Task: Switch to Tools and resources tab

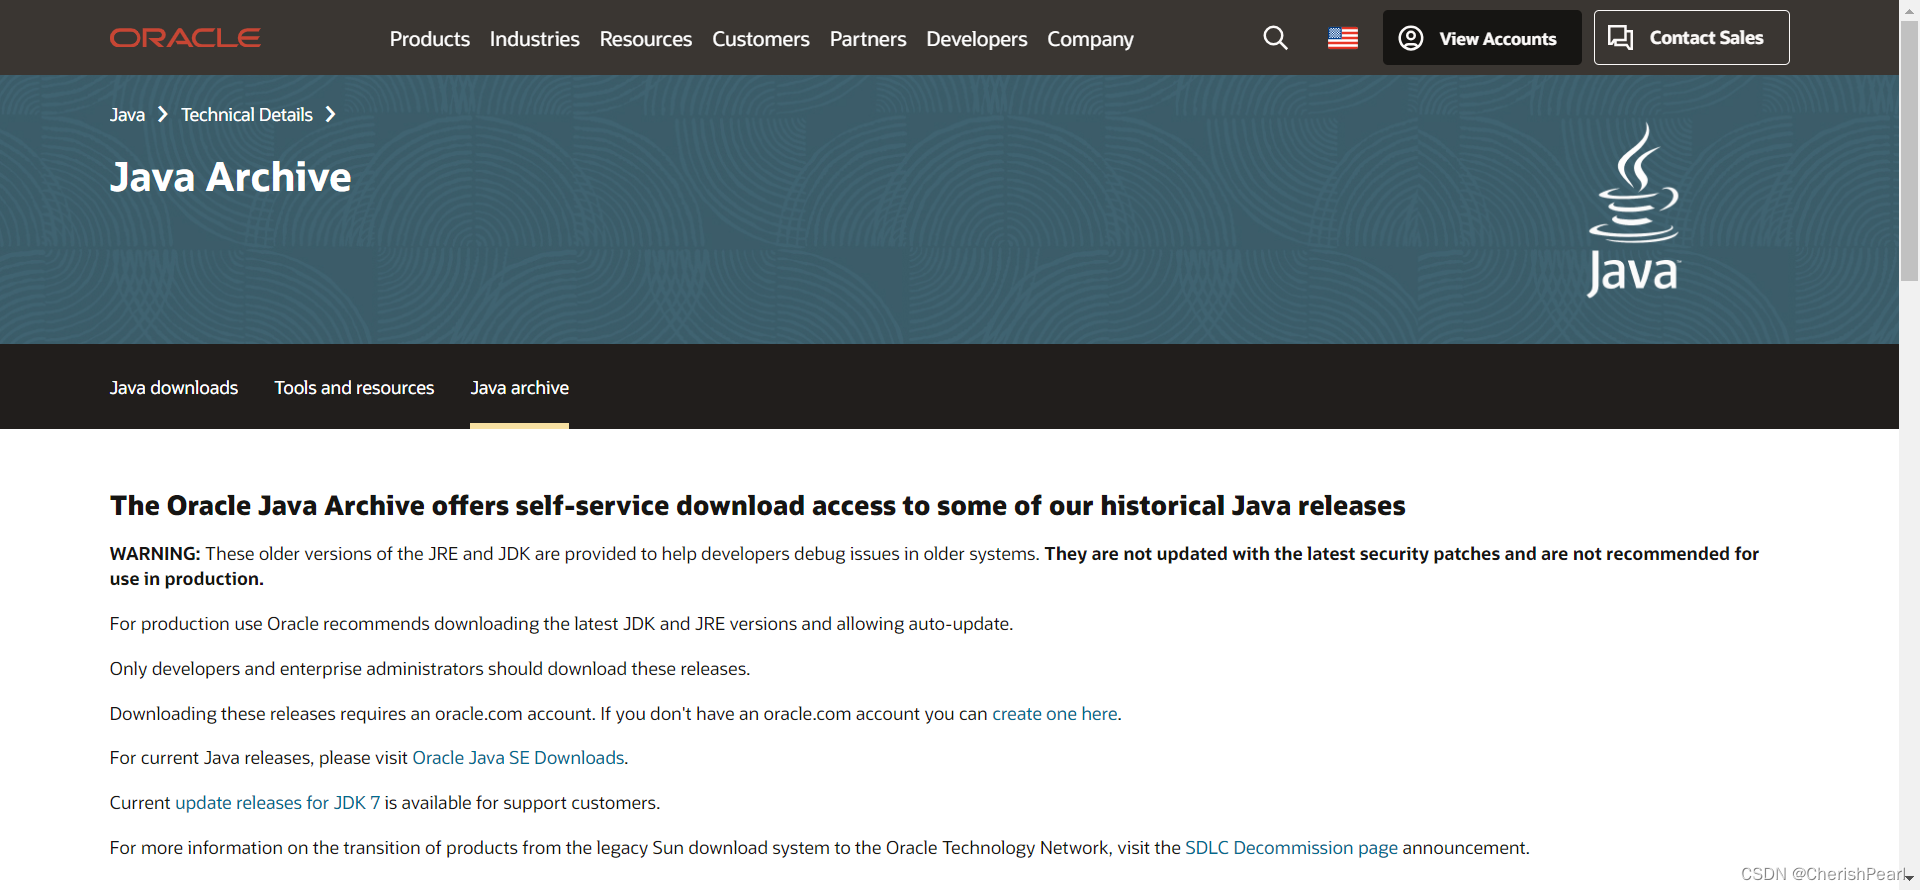Action: click(x=354, y=388)
